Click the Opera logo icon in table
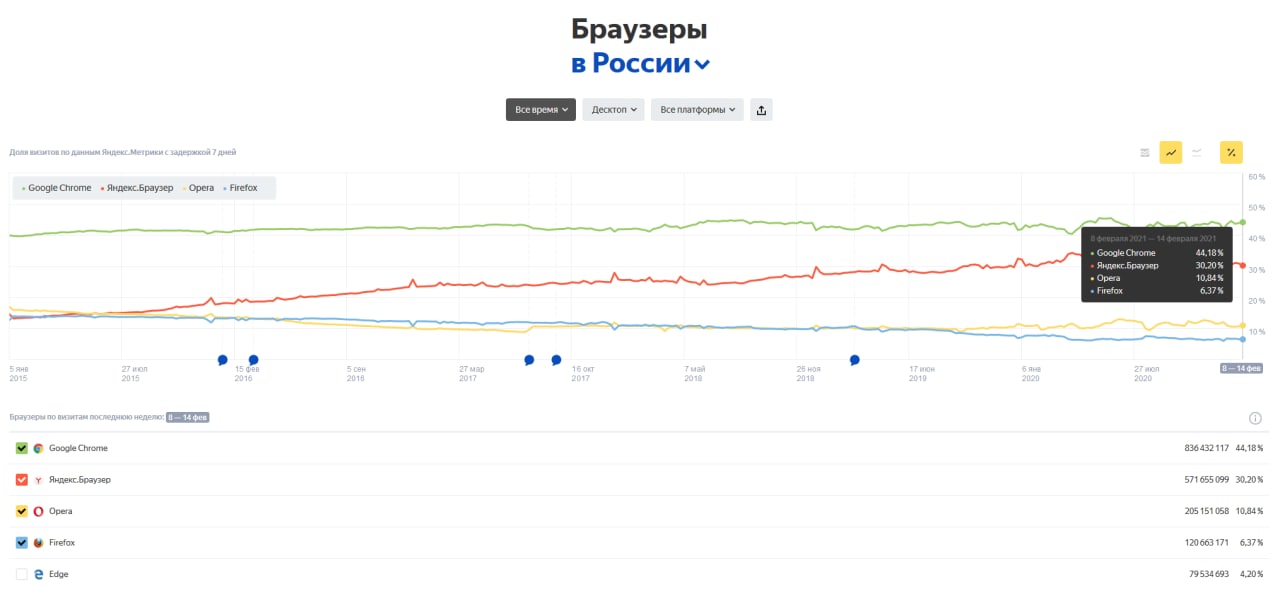Viewport: 1280px width, 589px height. click(38, 511)
